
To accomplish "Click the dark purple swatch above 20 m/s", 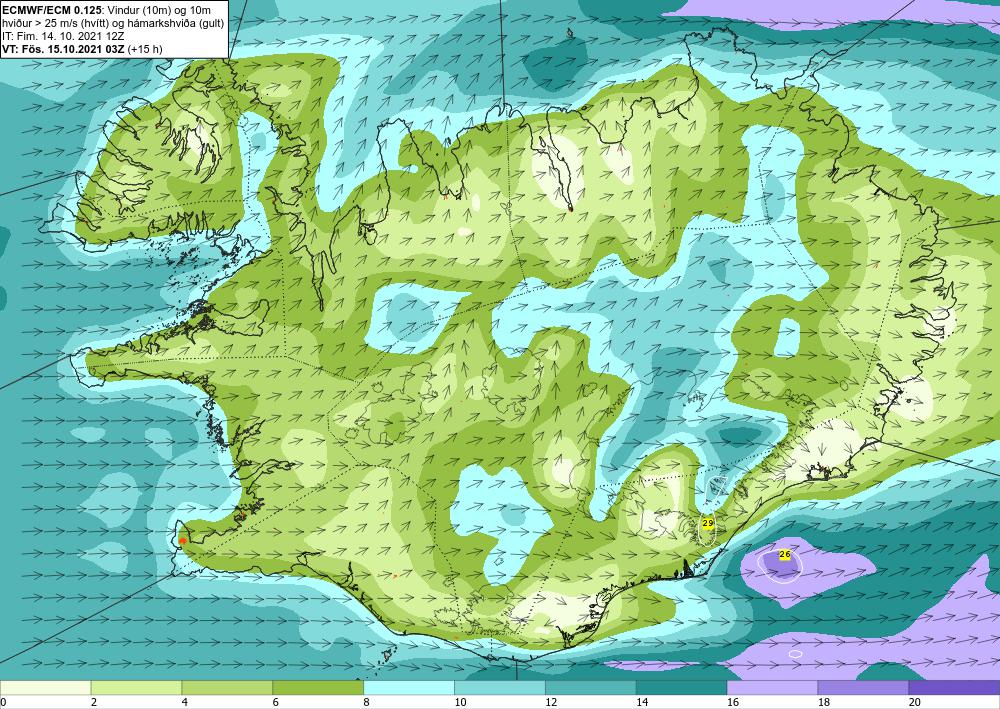I will click(x=954, y=687).
